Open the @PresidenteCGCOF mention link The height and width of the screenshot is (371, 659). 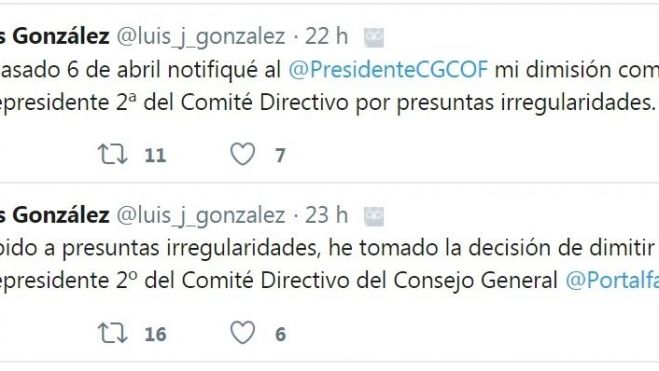coord(388,69)
